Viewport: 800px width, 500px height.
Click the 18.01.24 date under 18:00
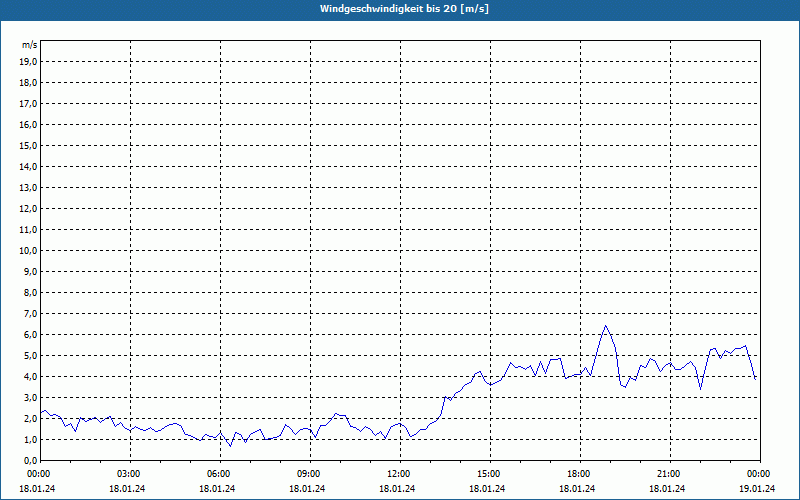[x=577, y=488]
